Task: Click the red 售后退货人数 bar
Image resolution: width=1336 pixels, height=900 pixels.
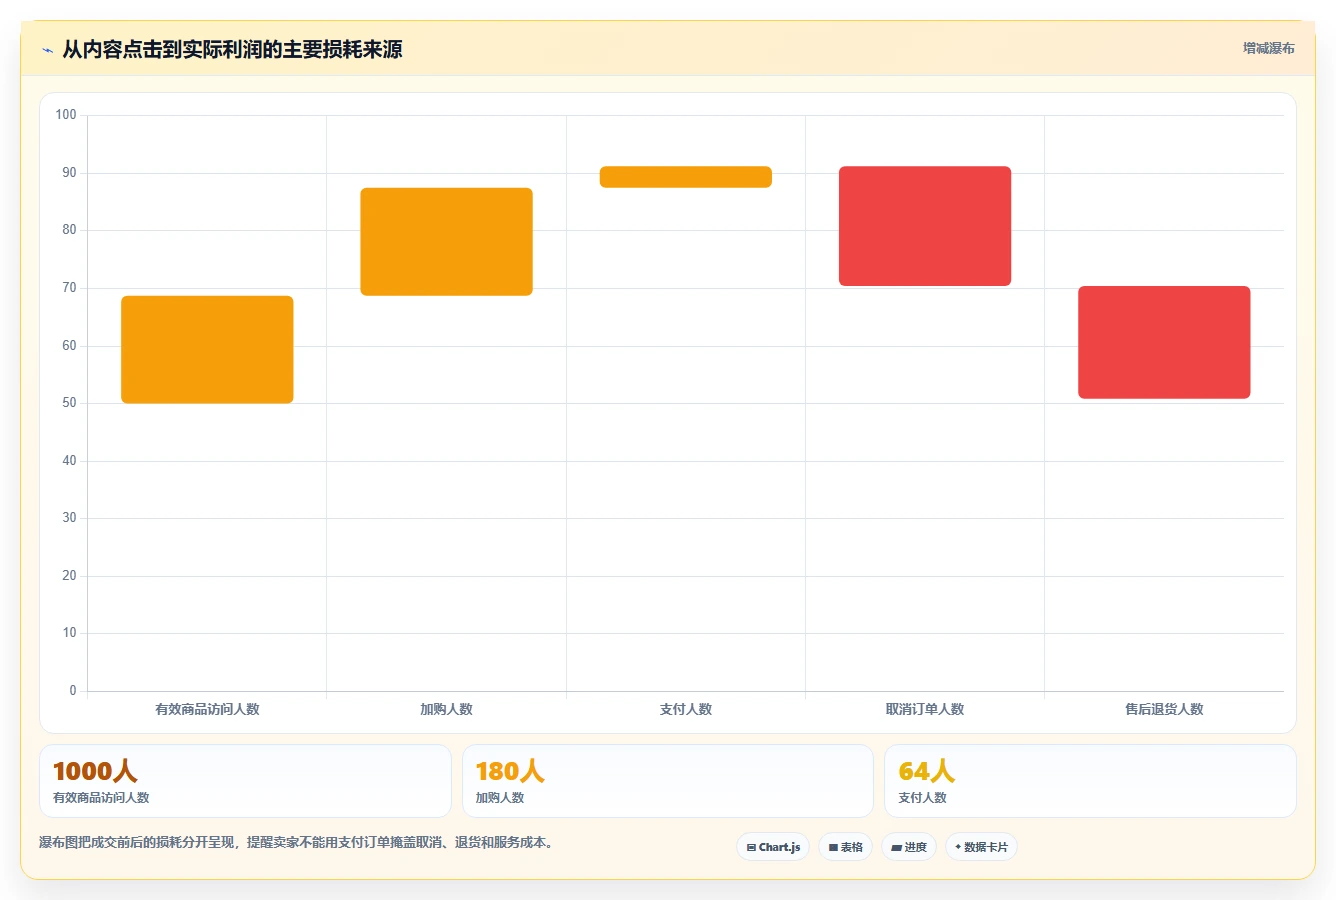Action: coord(1164,342)
